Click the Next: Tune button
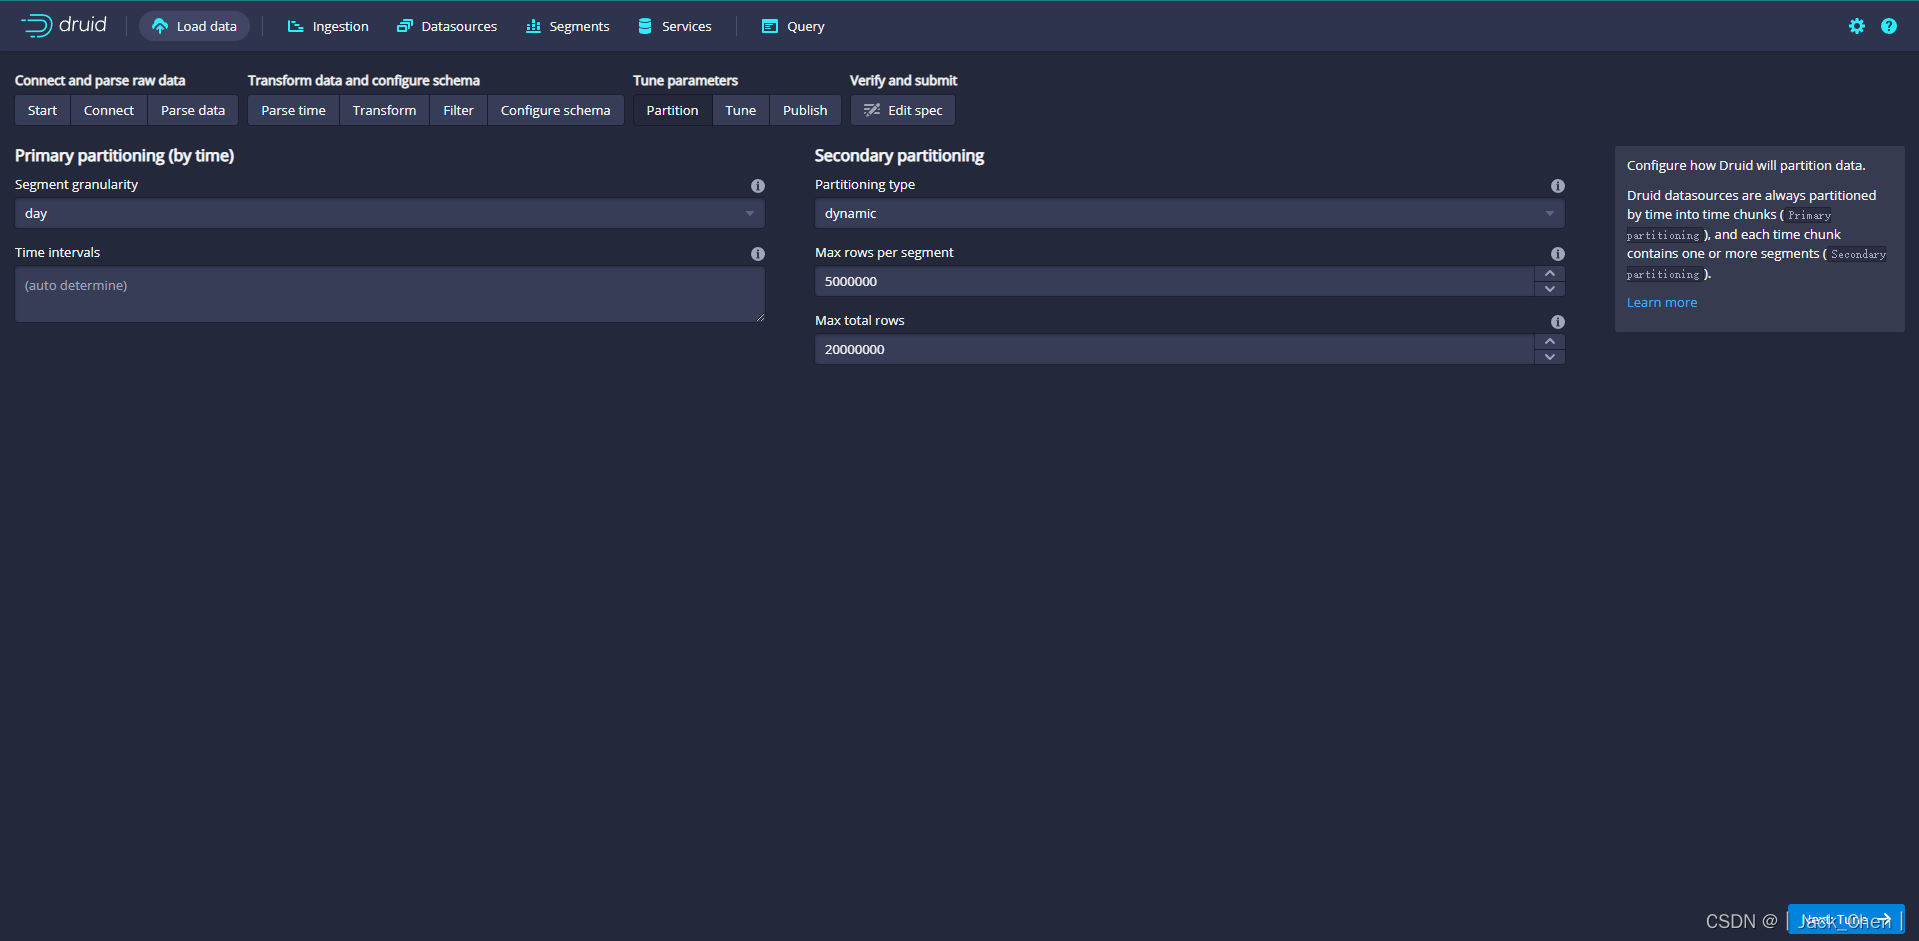Image resolution: width=1919 pixels, height=941 pixels. [1846, 920]
